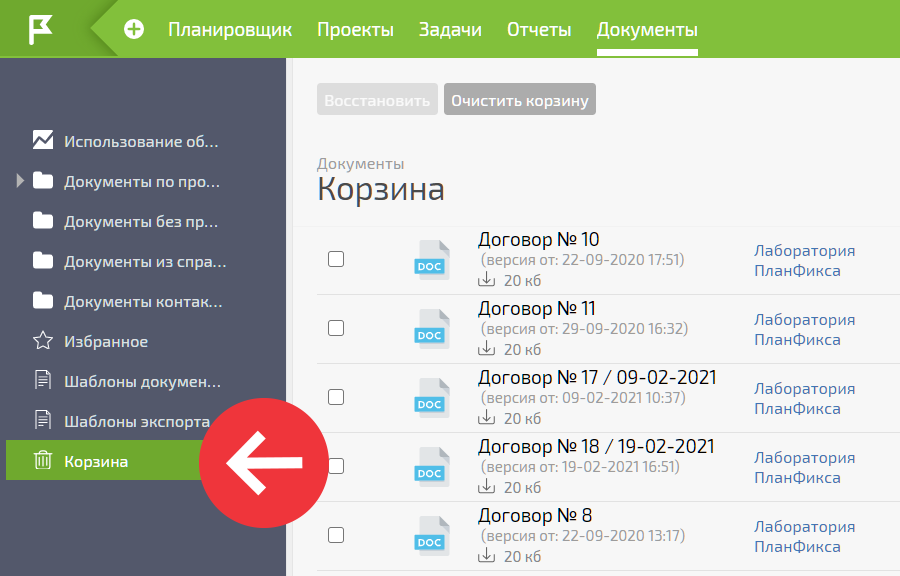Click the Восстановить button
The height and width of the screenshot is (576, 900).
tap(377, 99)
